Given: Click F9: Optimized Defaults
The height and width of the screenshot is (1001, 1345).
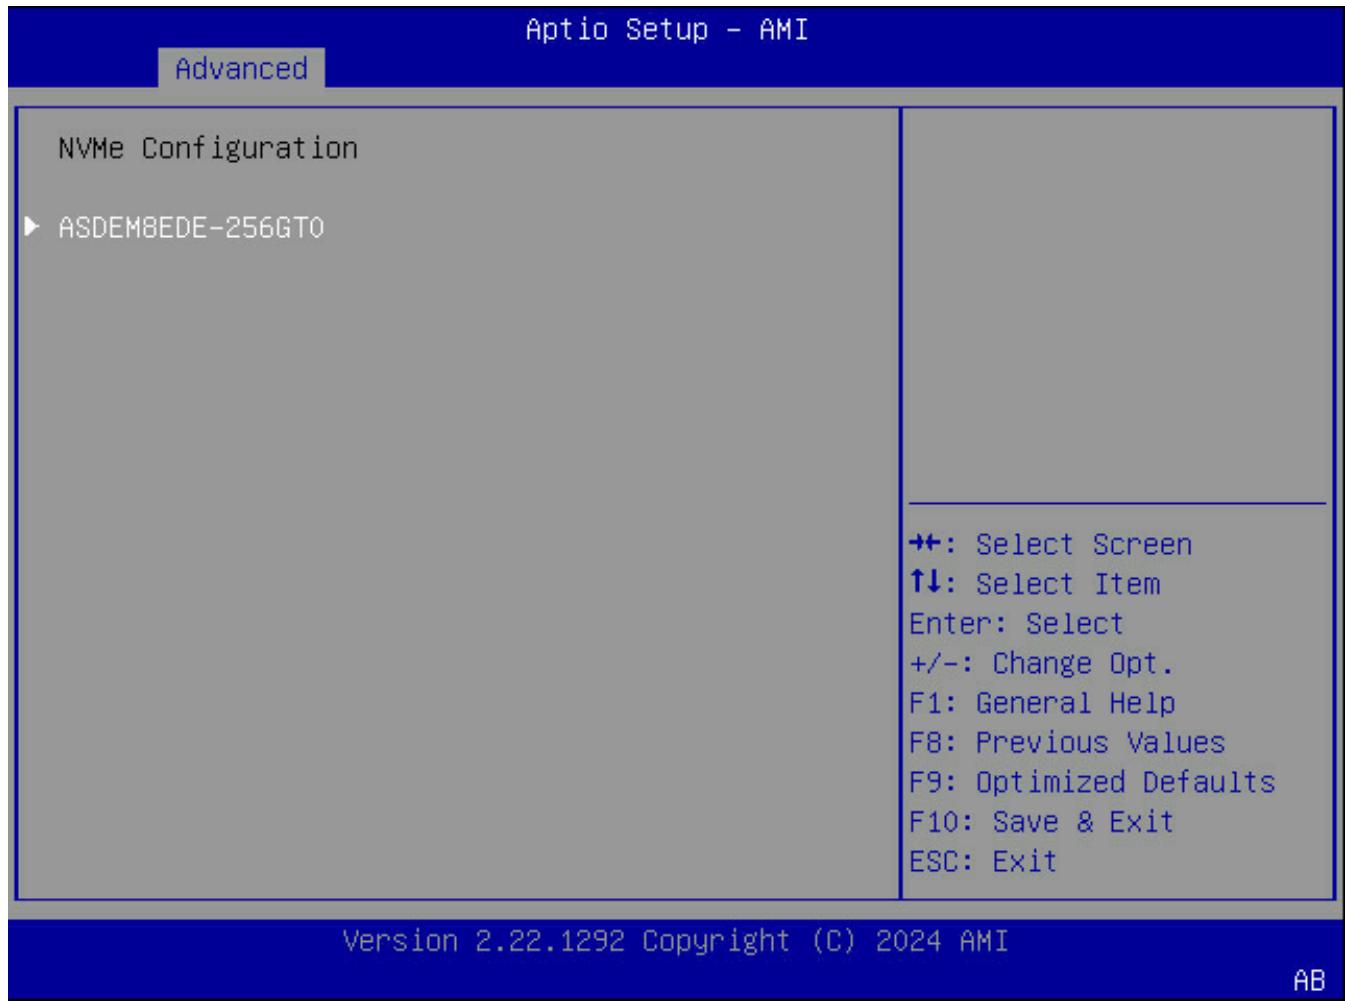Looking at the screenshot, I should 1092,782.
